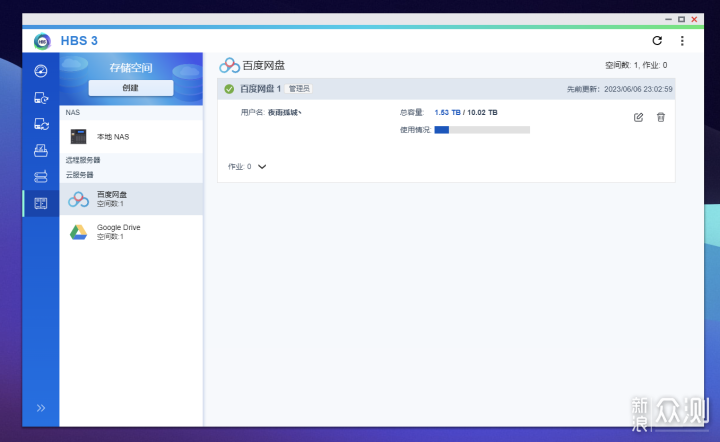Click the NAS section label

point(73,112)
